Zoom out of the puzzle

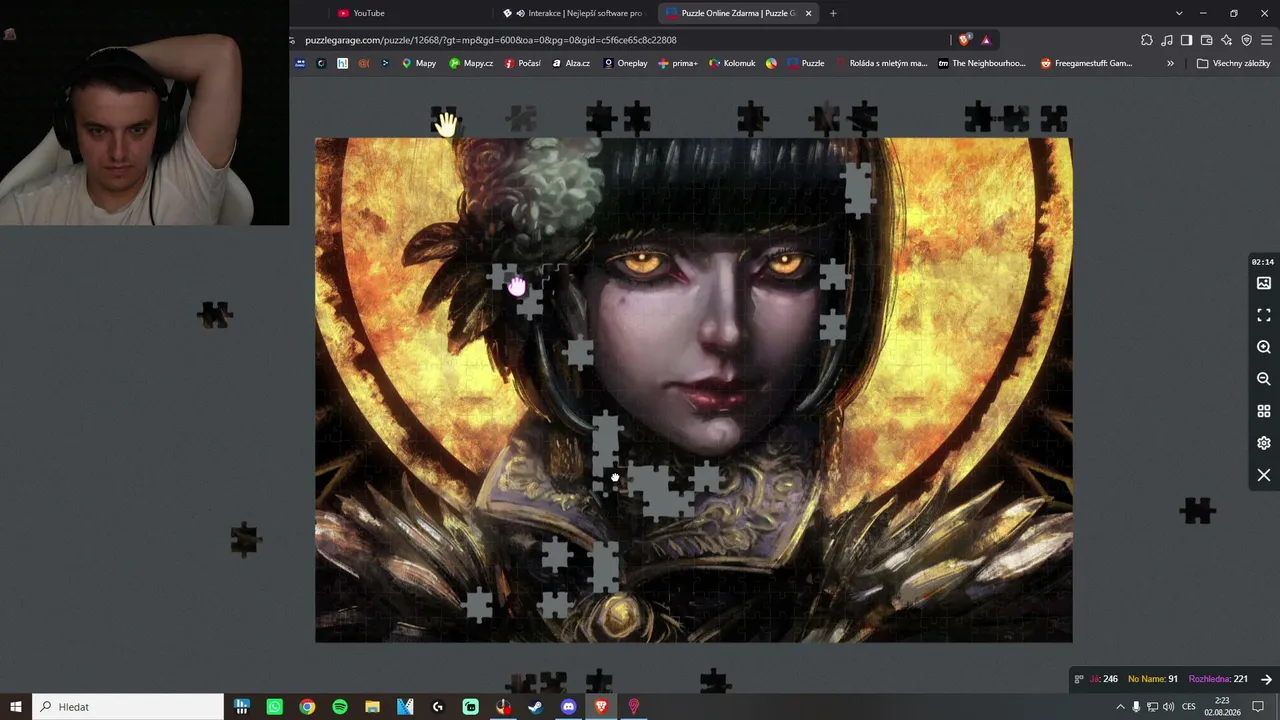click(x=1264, y=379)
